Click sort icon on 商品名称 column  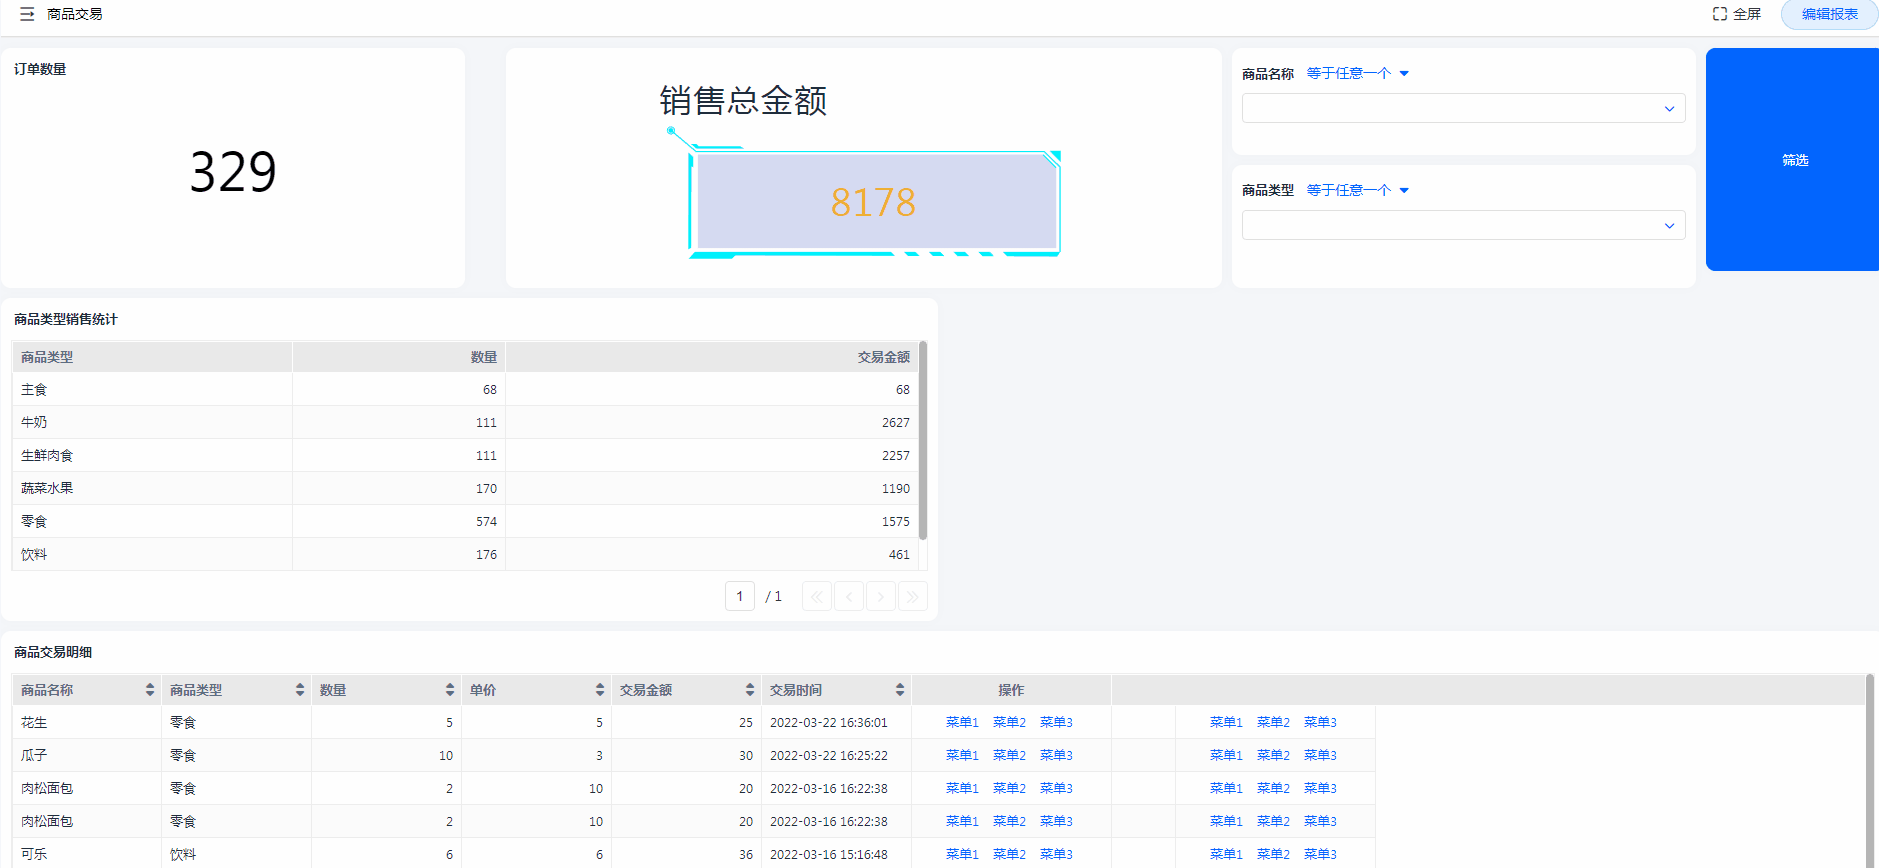tap(150, 690)
